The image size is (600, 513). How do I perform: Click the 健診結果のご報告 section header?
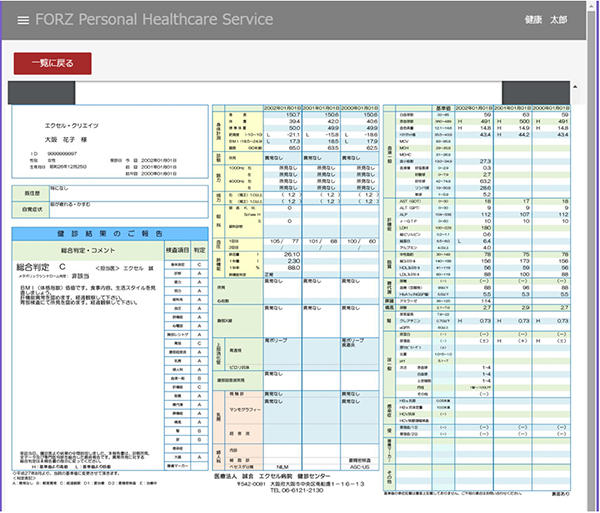coord(105,233)
